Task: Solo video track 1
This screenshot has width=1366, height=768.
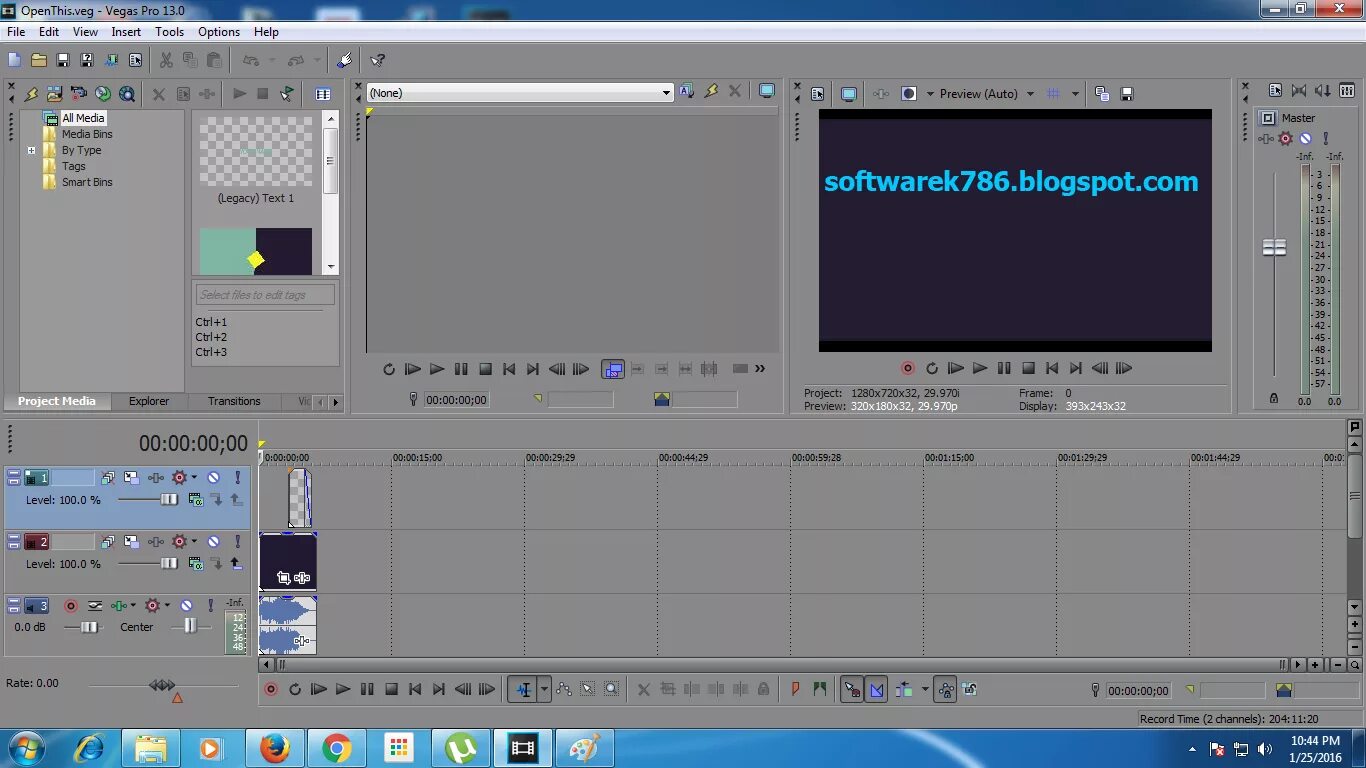Action: [x=238, y=478]
